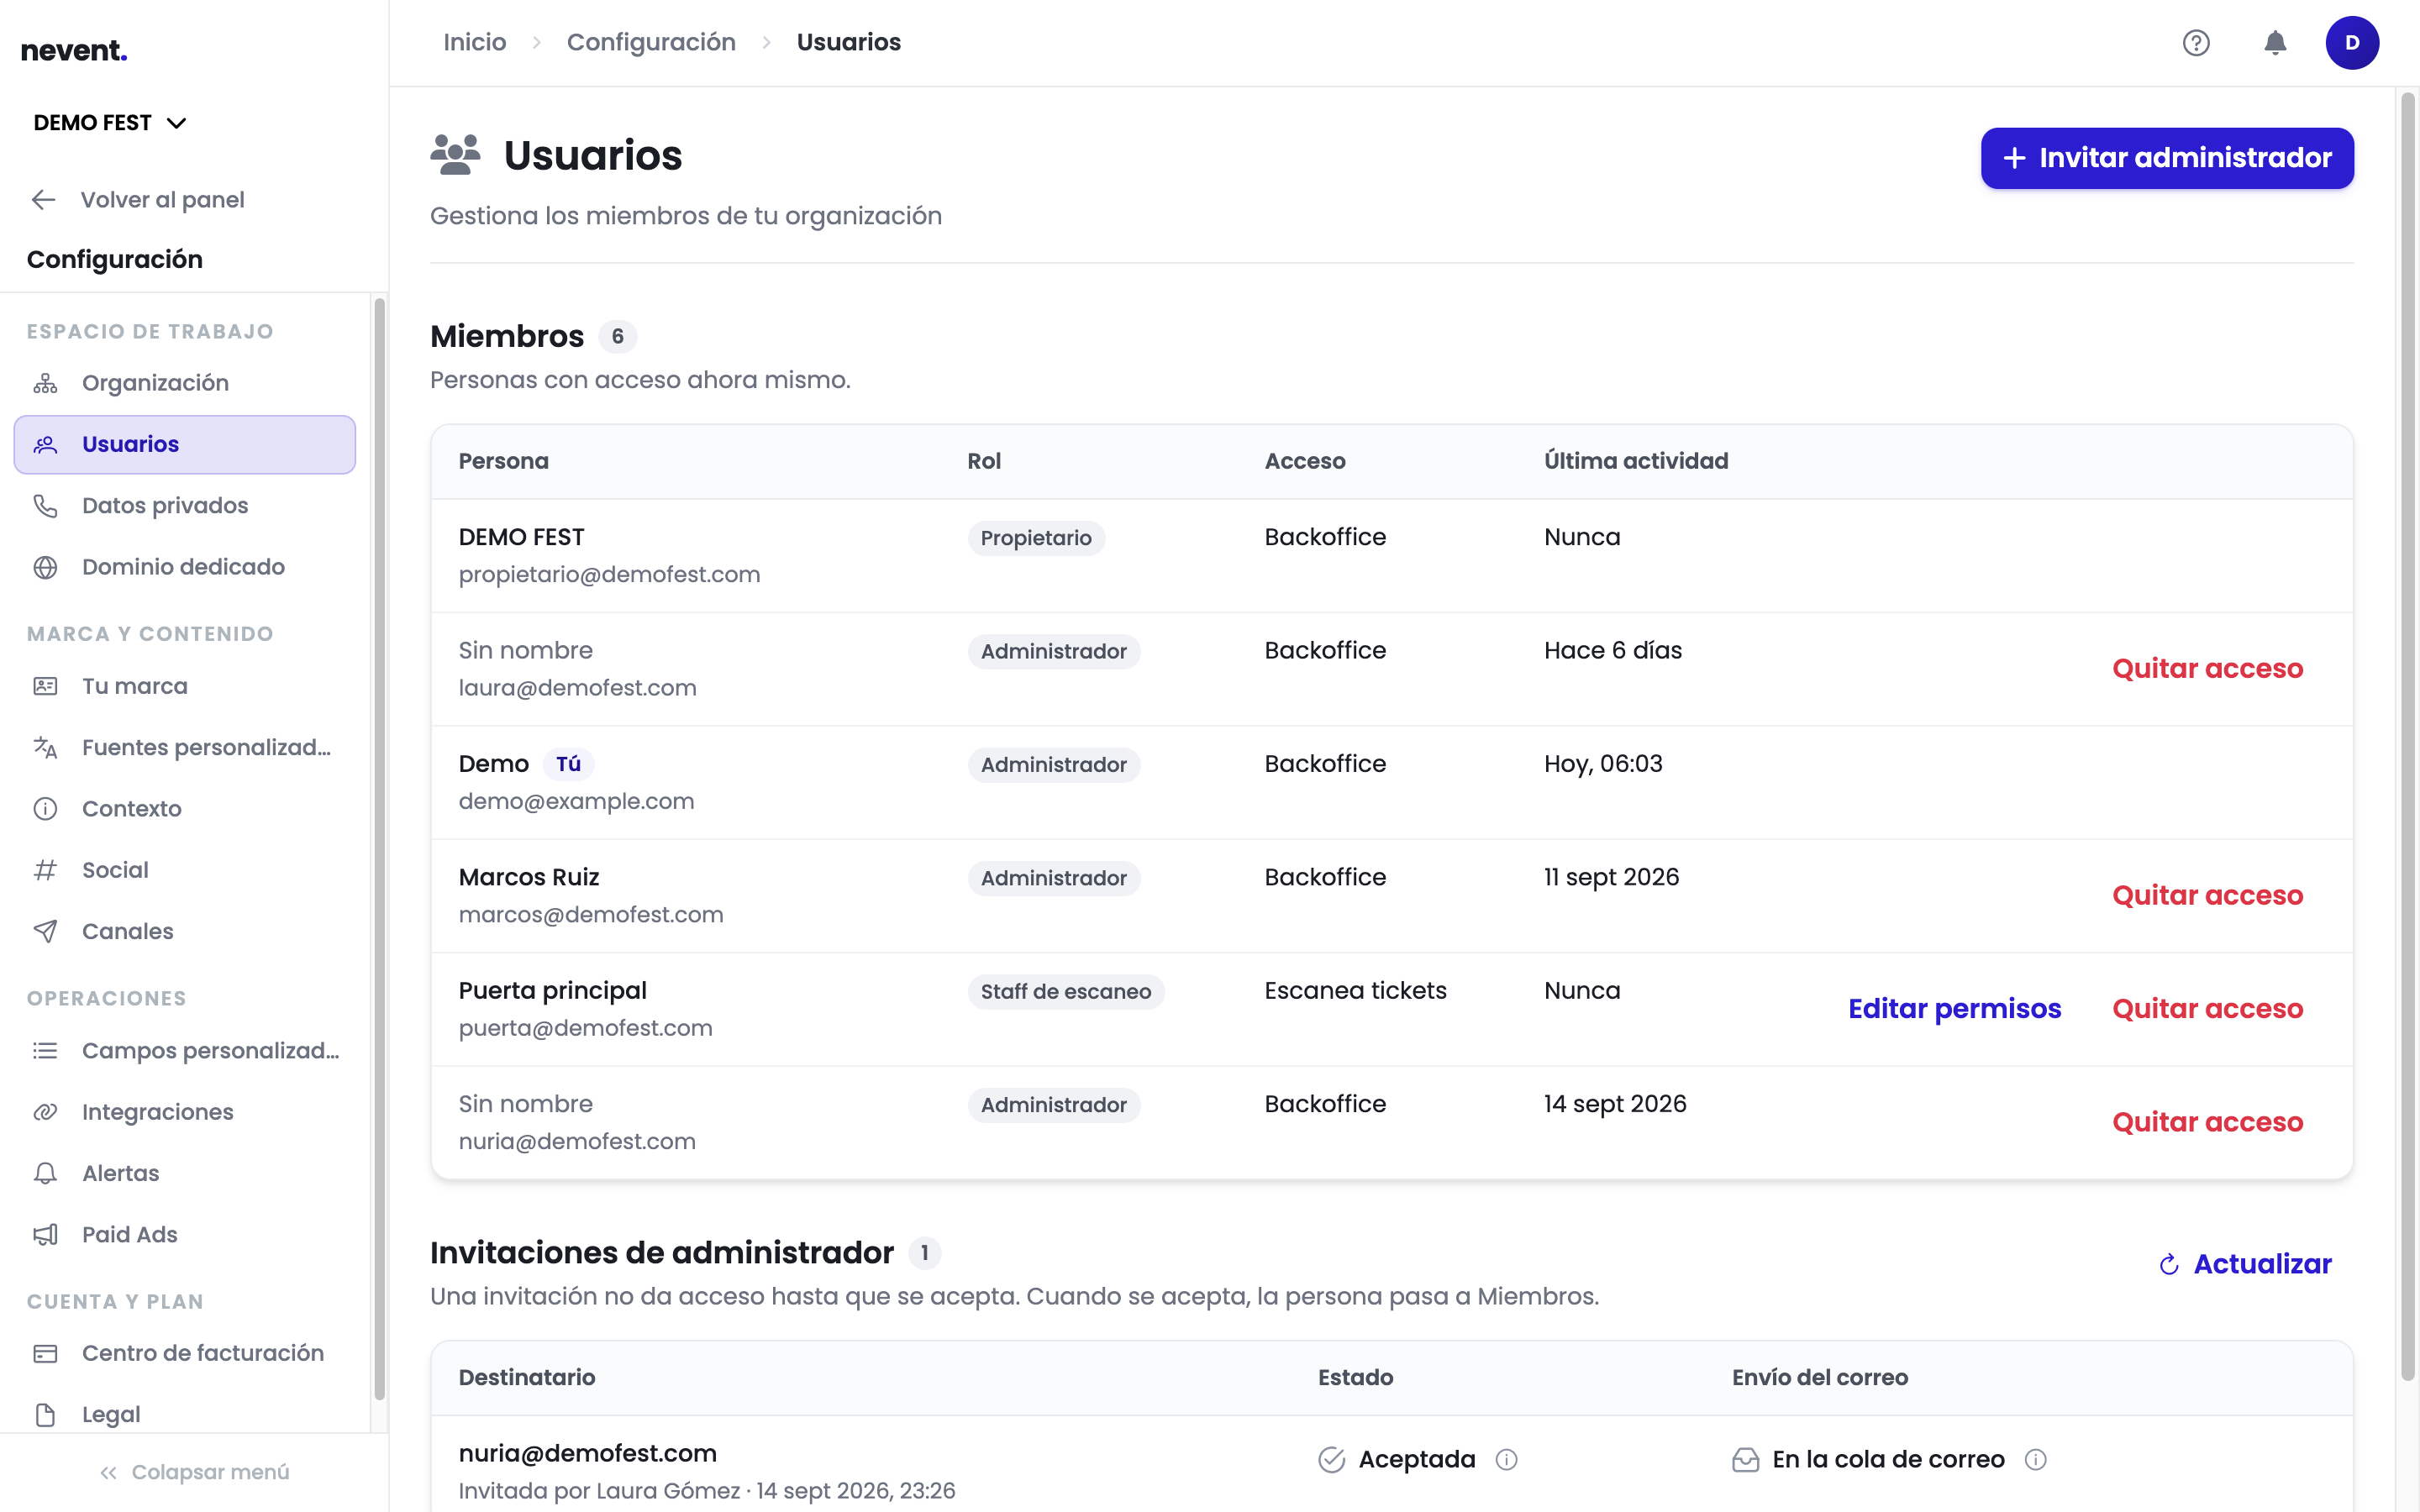Click the Última actividad column header

(1636, 461)
